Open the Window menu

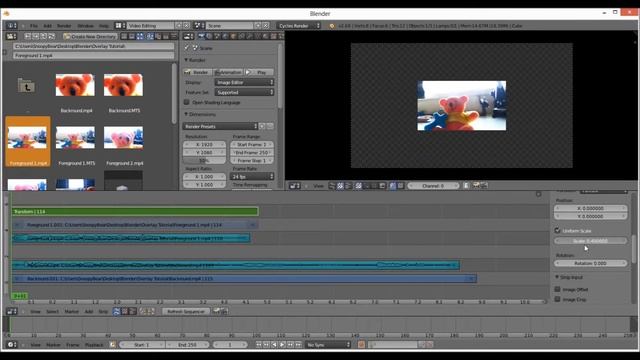(x=85, y=26)
